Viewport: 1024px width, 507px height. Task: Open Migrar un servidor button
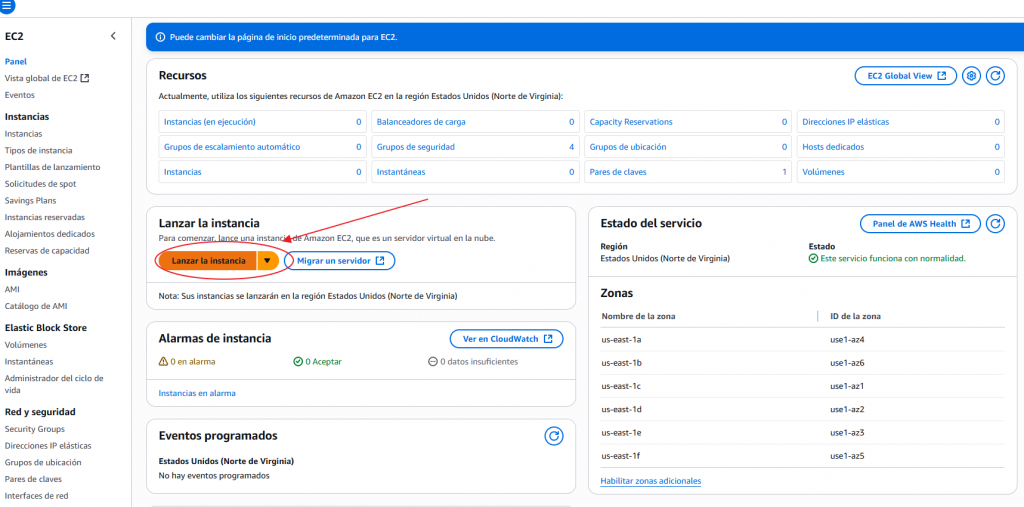(x=340, y=261)
